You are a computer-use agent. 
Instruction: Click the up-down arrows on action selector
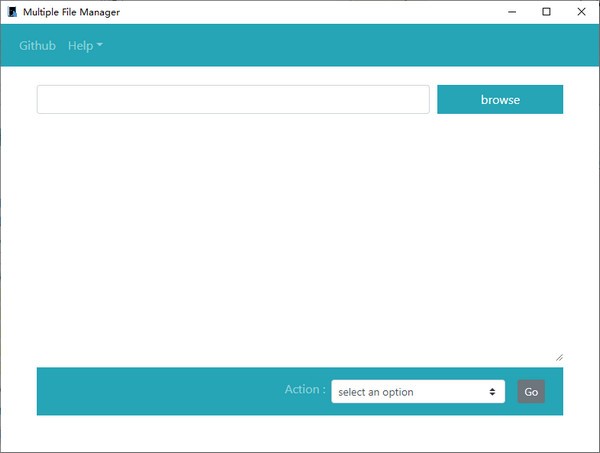493,392
